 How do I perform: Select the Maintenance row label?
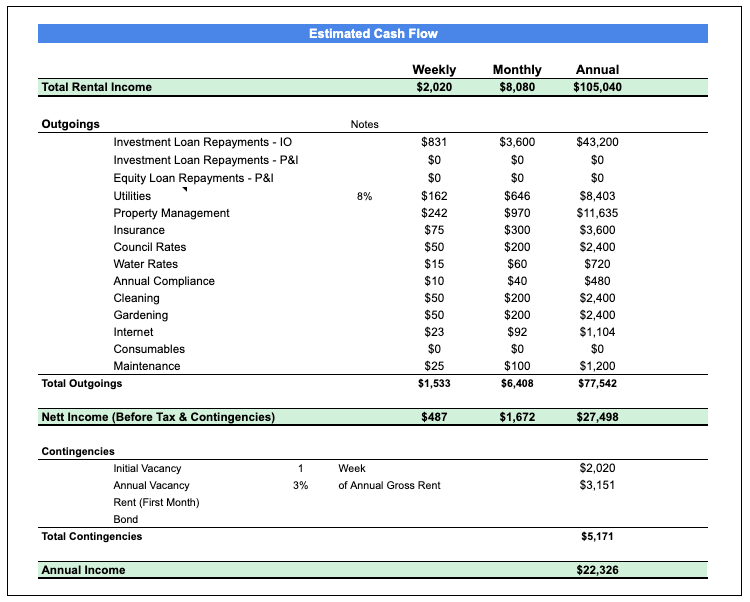pyautogui.click(x=147, y=366)
